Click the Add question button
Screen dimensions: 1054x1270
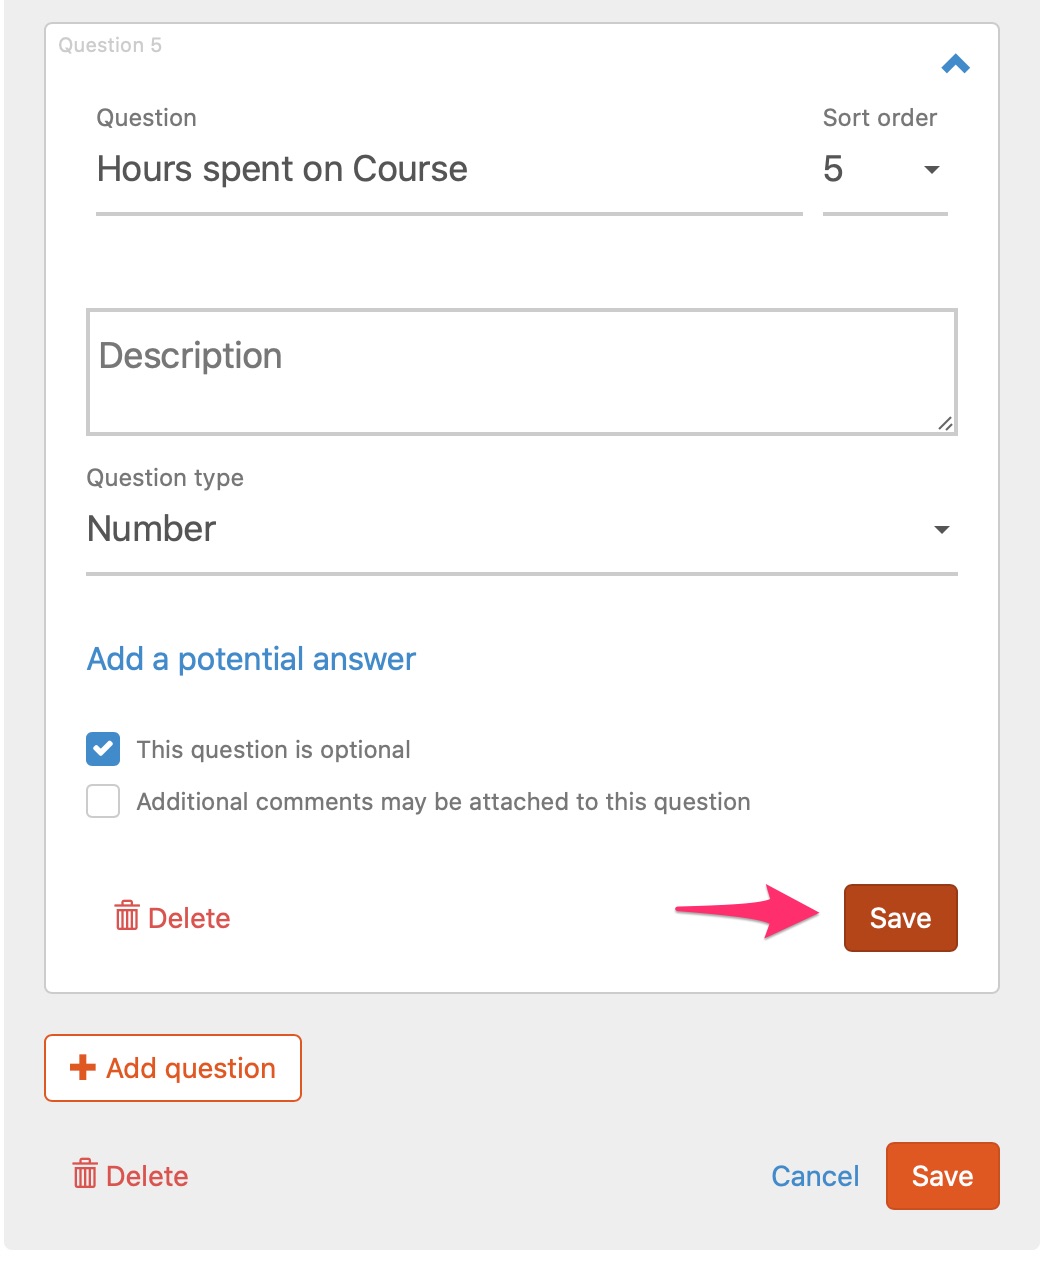tap(173, 1068)
